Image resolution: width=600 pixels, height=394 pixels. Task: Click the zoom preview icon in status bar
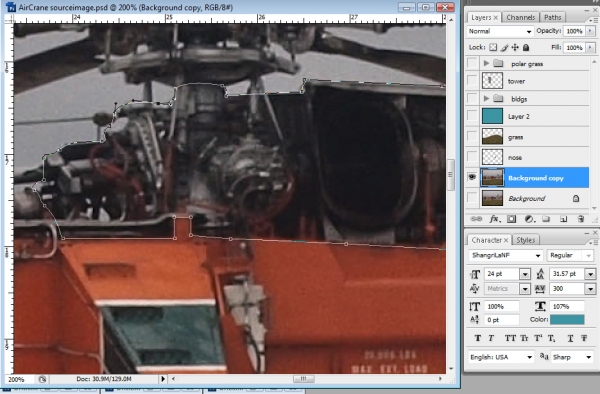pos(42,379)
